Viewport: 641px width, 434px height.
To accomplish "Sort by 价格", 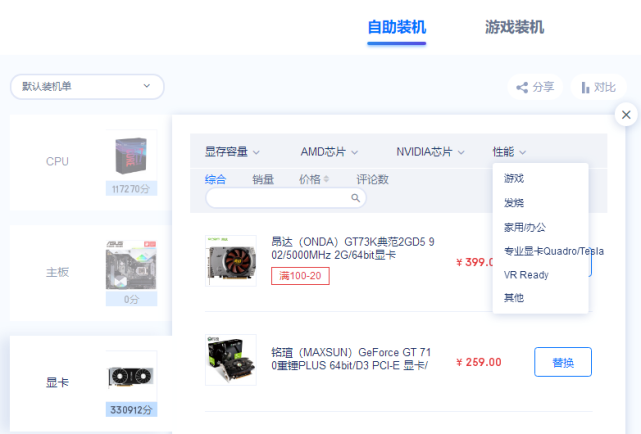I will pyautogui.click(x=314, y=179).
